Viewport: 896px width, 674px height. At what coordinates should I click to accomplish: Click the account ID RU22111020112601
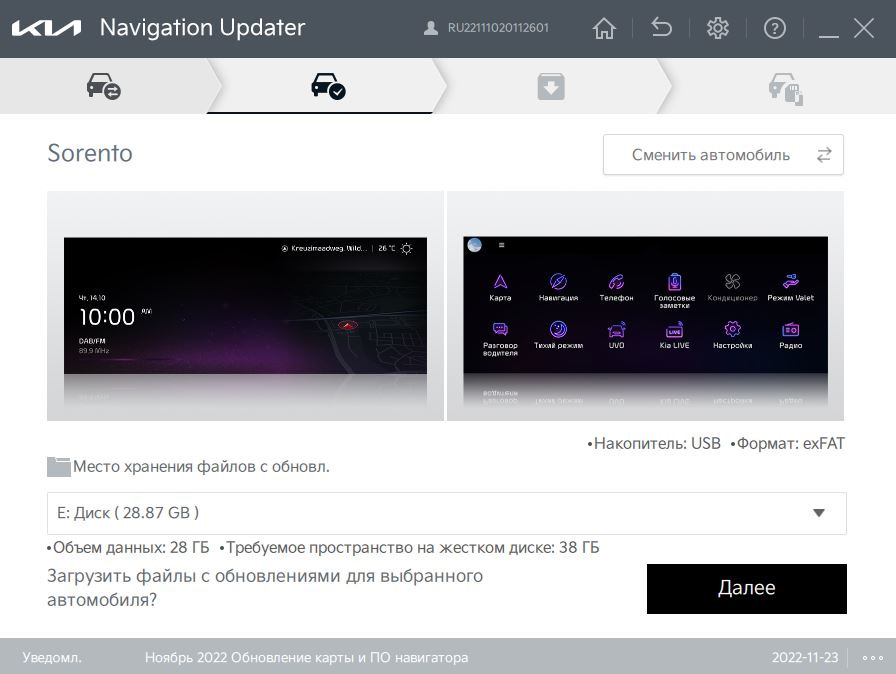(498, 28)
